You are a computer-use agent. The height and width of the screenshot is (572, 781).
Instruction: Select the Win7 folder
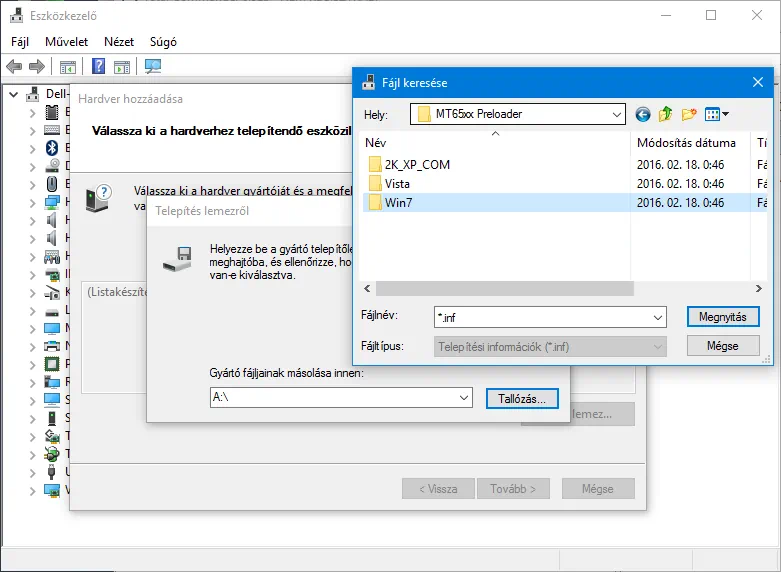pyautogui.click(x=400, y=203)
